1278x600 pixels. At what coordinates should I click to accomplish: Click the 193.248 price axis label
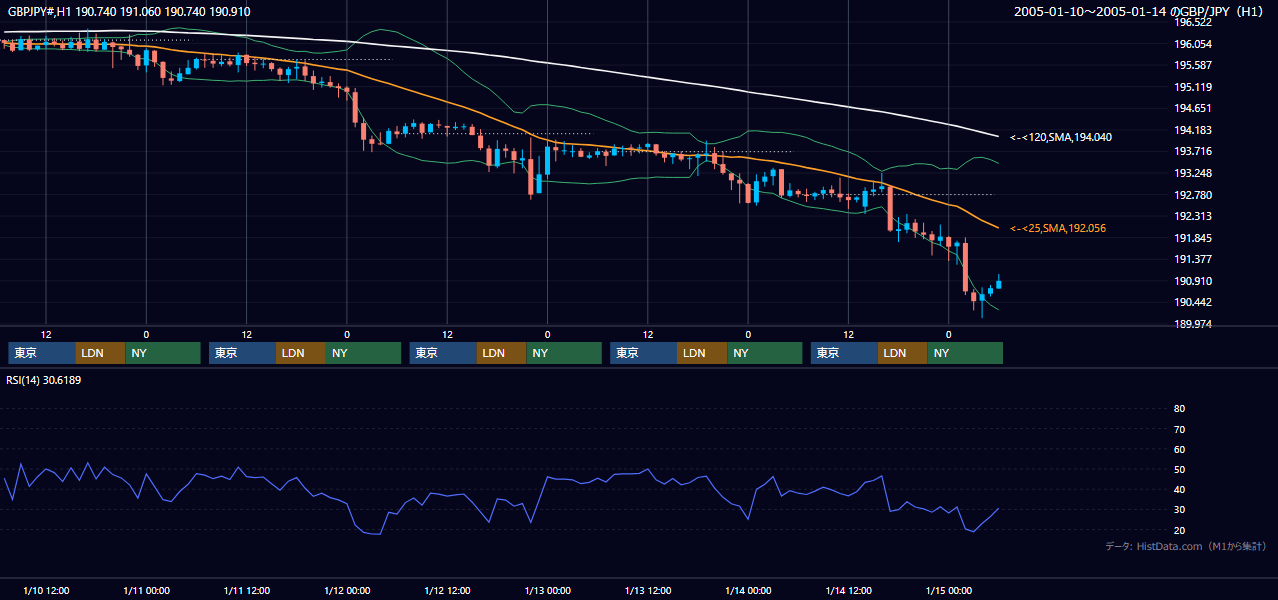pyautogui.click(x=1193, y=173)
